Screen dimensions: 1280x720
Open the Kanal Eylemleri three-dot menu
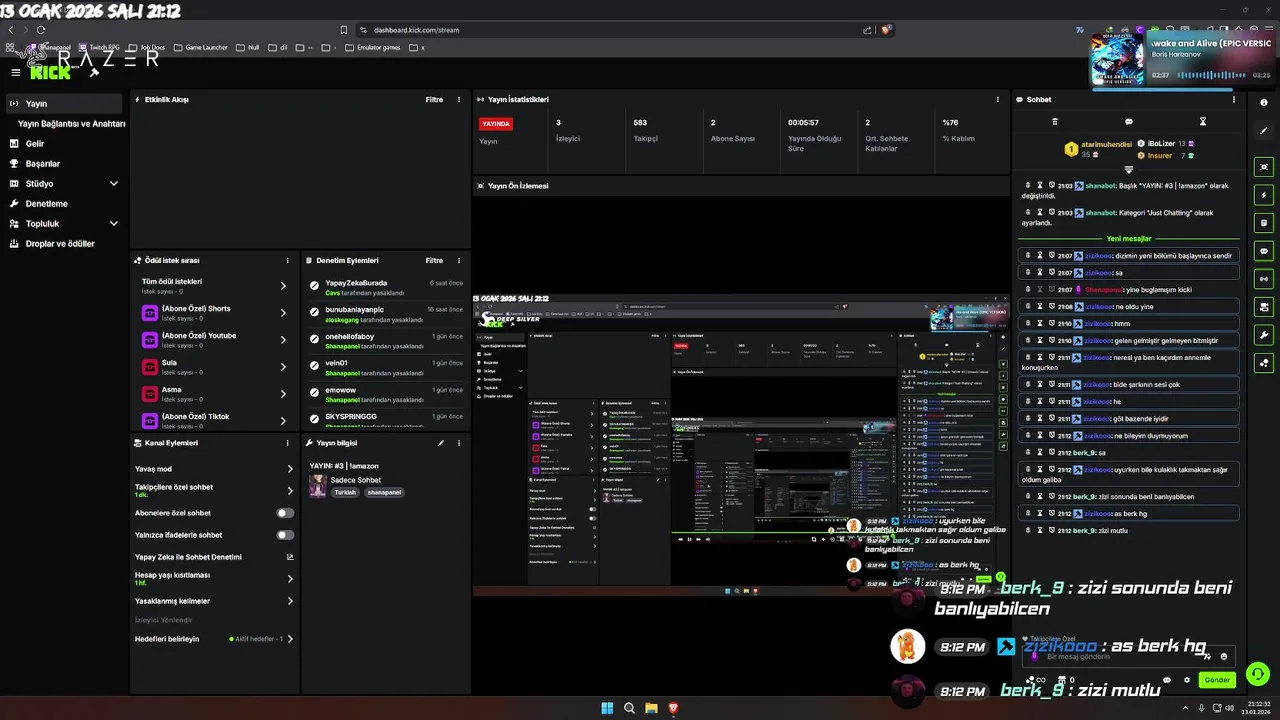tap(287, 443)
